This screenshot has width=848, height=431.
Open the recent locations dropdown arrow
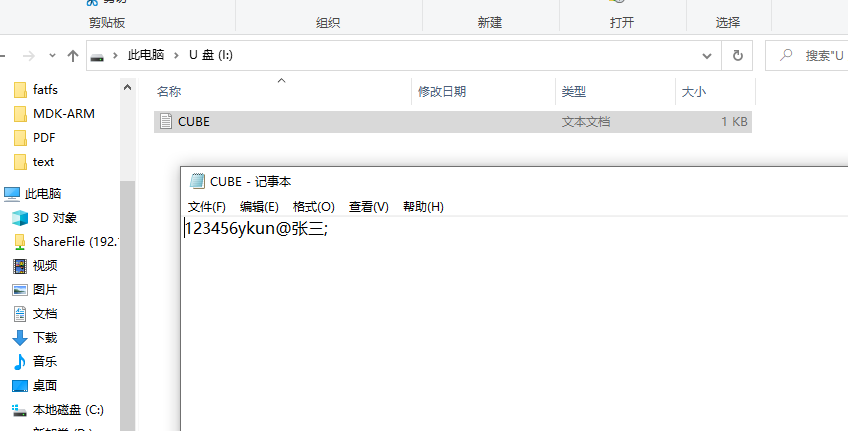pos(52,56)
